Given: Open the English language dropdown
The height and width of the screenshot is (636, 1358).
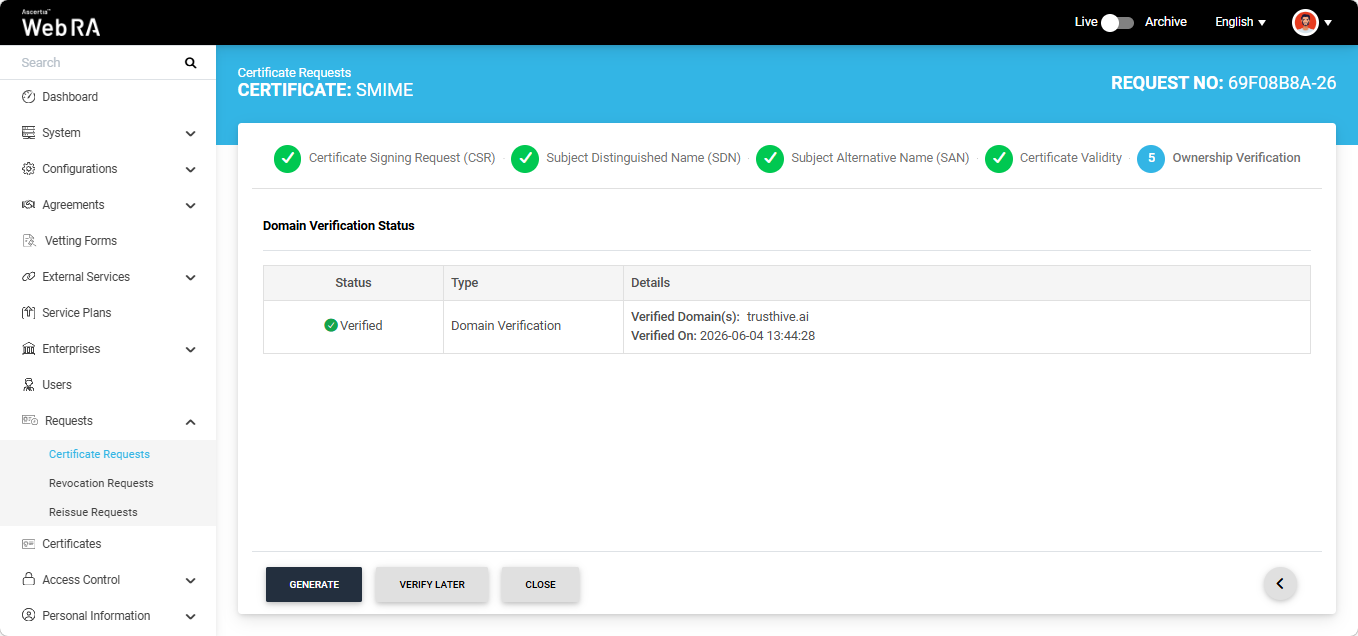Looking at the screenshot, I should click(1240, 22).
